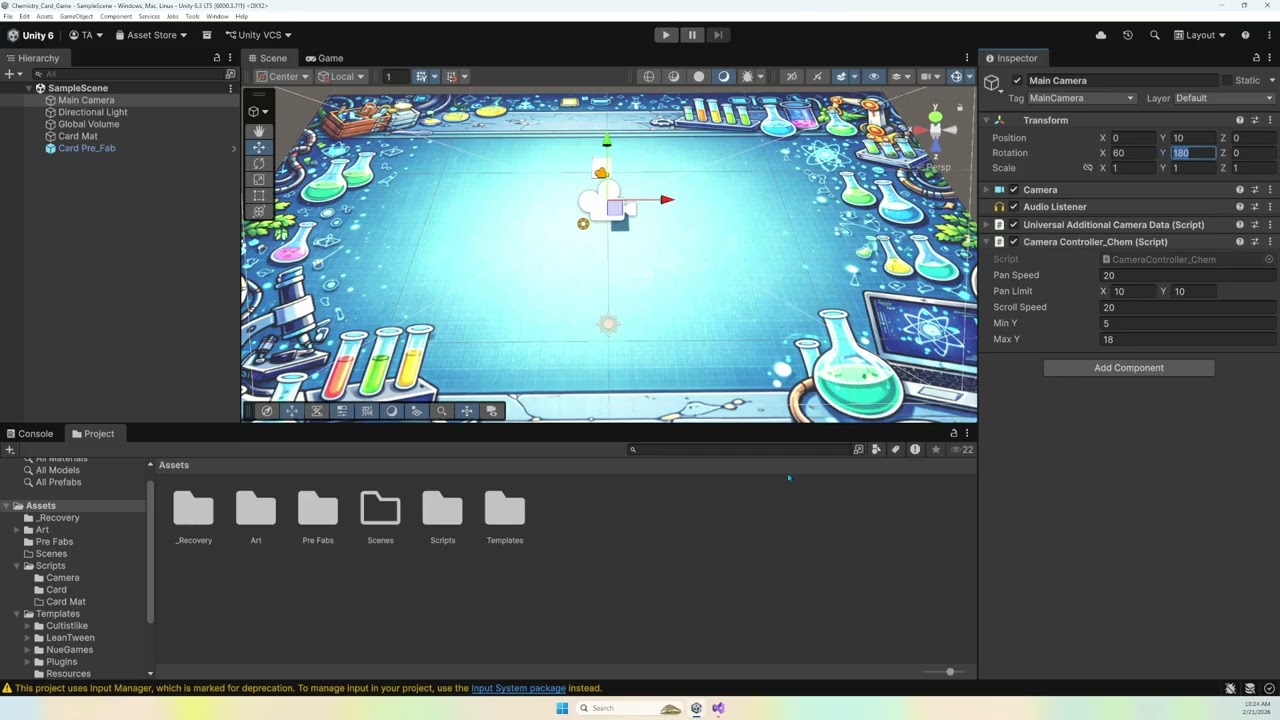Select Directional Light in Hierarchy
The width and height of the screenshot is (1280, 720).
(93, 112)
